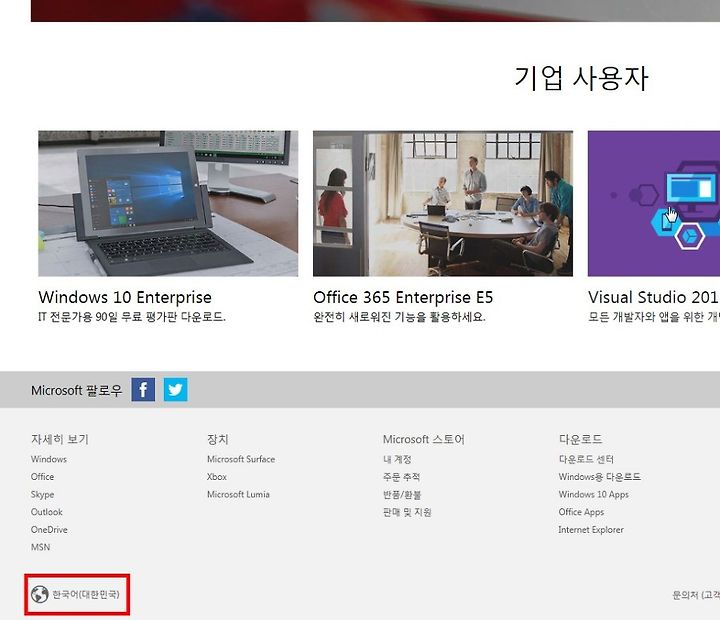
Task: Open the Windows 10 Apps link
Action: click(x=593, y=495)
